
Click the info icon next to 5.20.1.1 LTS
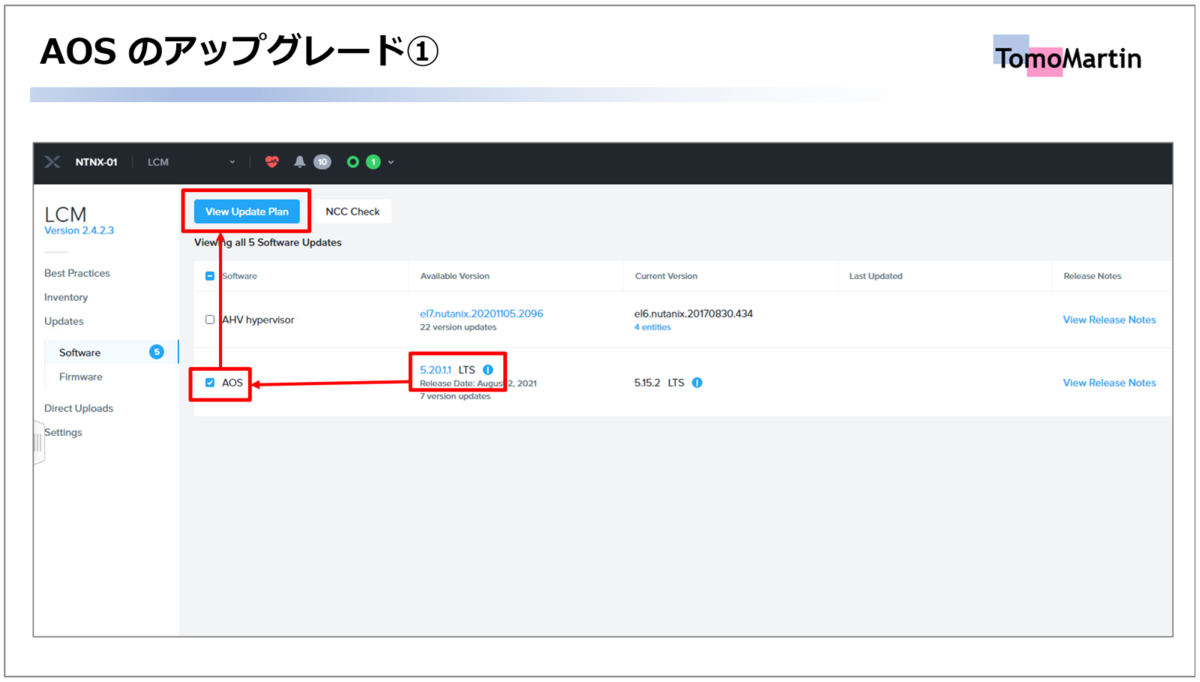(x=488, y=370)
